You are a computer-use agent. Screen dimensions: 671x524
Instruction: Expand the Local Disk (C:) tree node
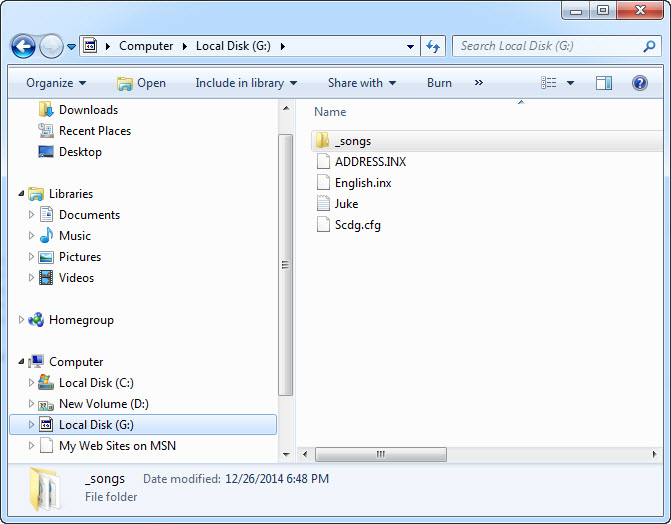pyautogui.click(x=32, y=383)
